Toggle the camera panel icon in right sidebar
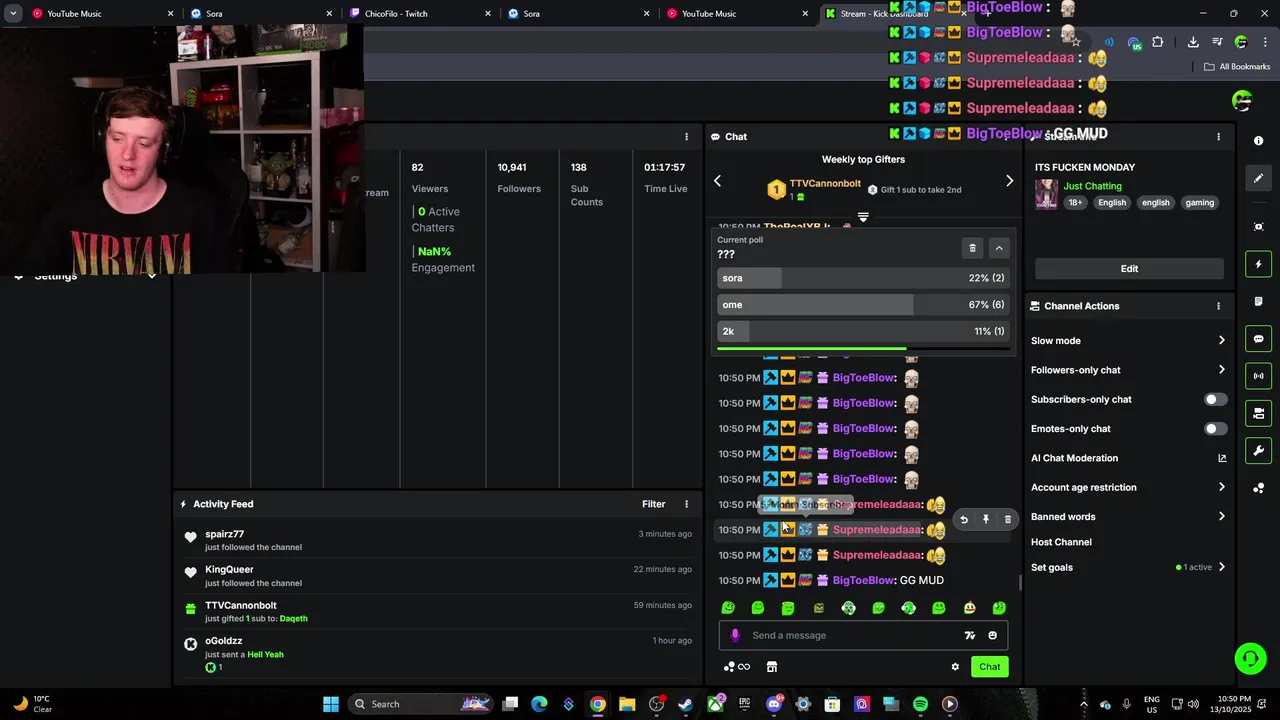 [x=1258, y=413]
